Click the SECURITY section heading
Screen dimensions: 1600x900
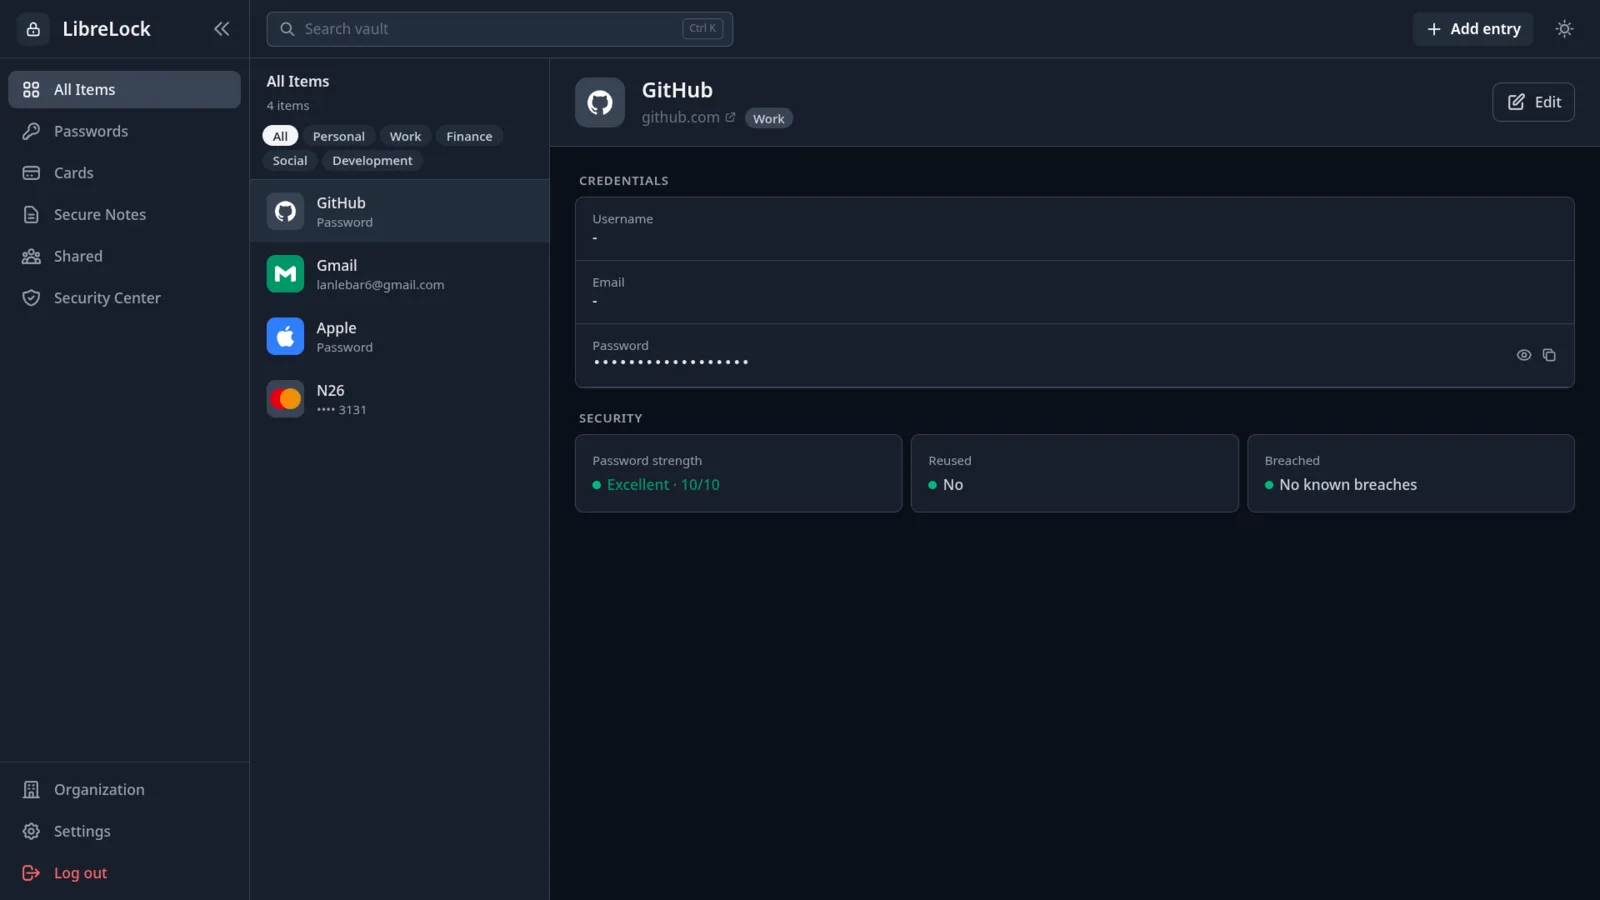coord(611,418)
